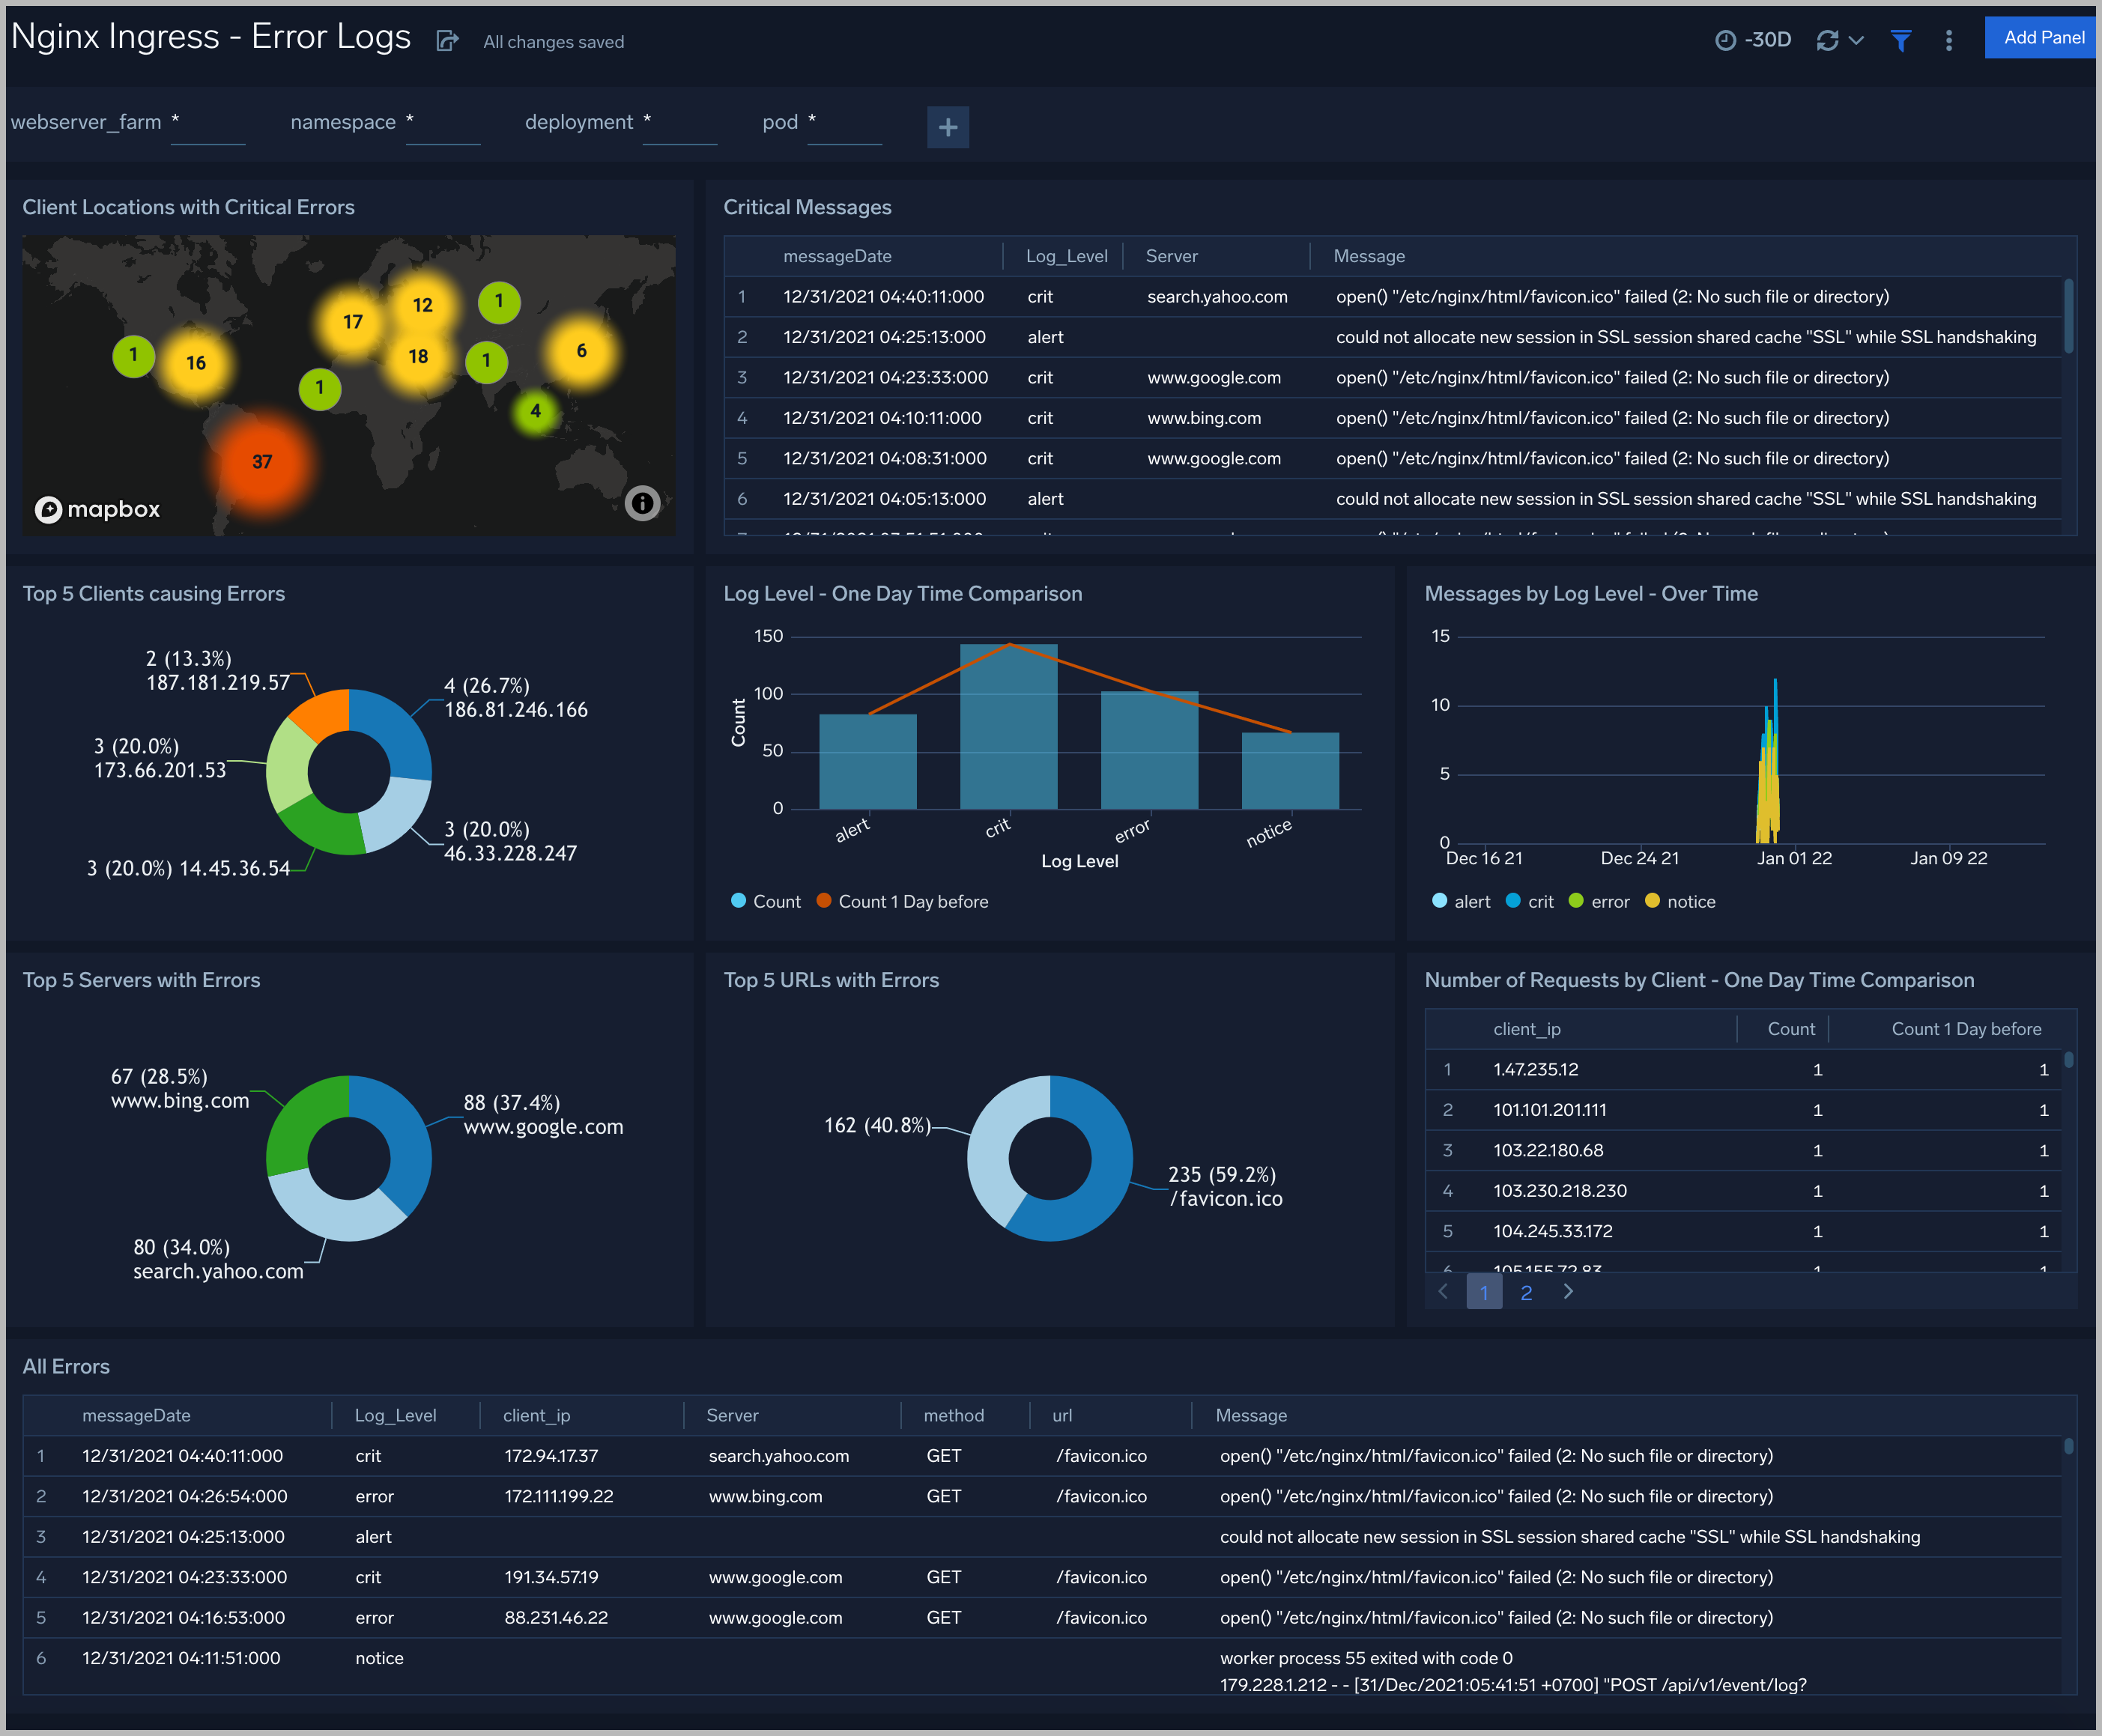Sort by Log_Level column in Critical Messages
The image size is (2102, 1736).
coord(1066,256)
